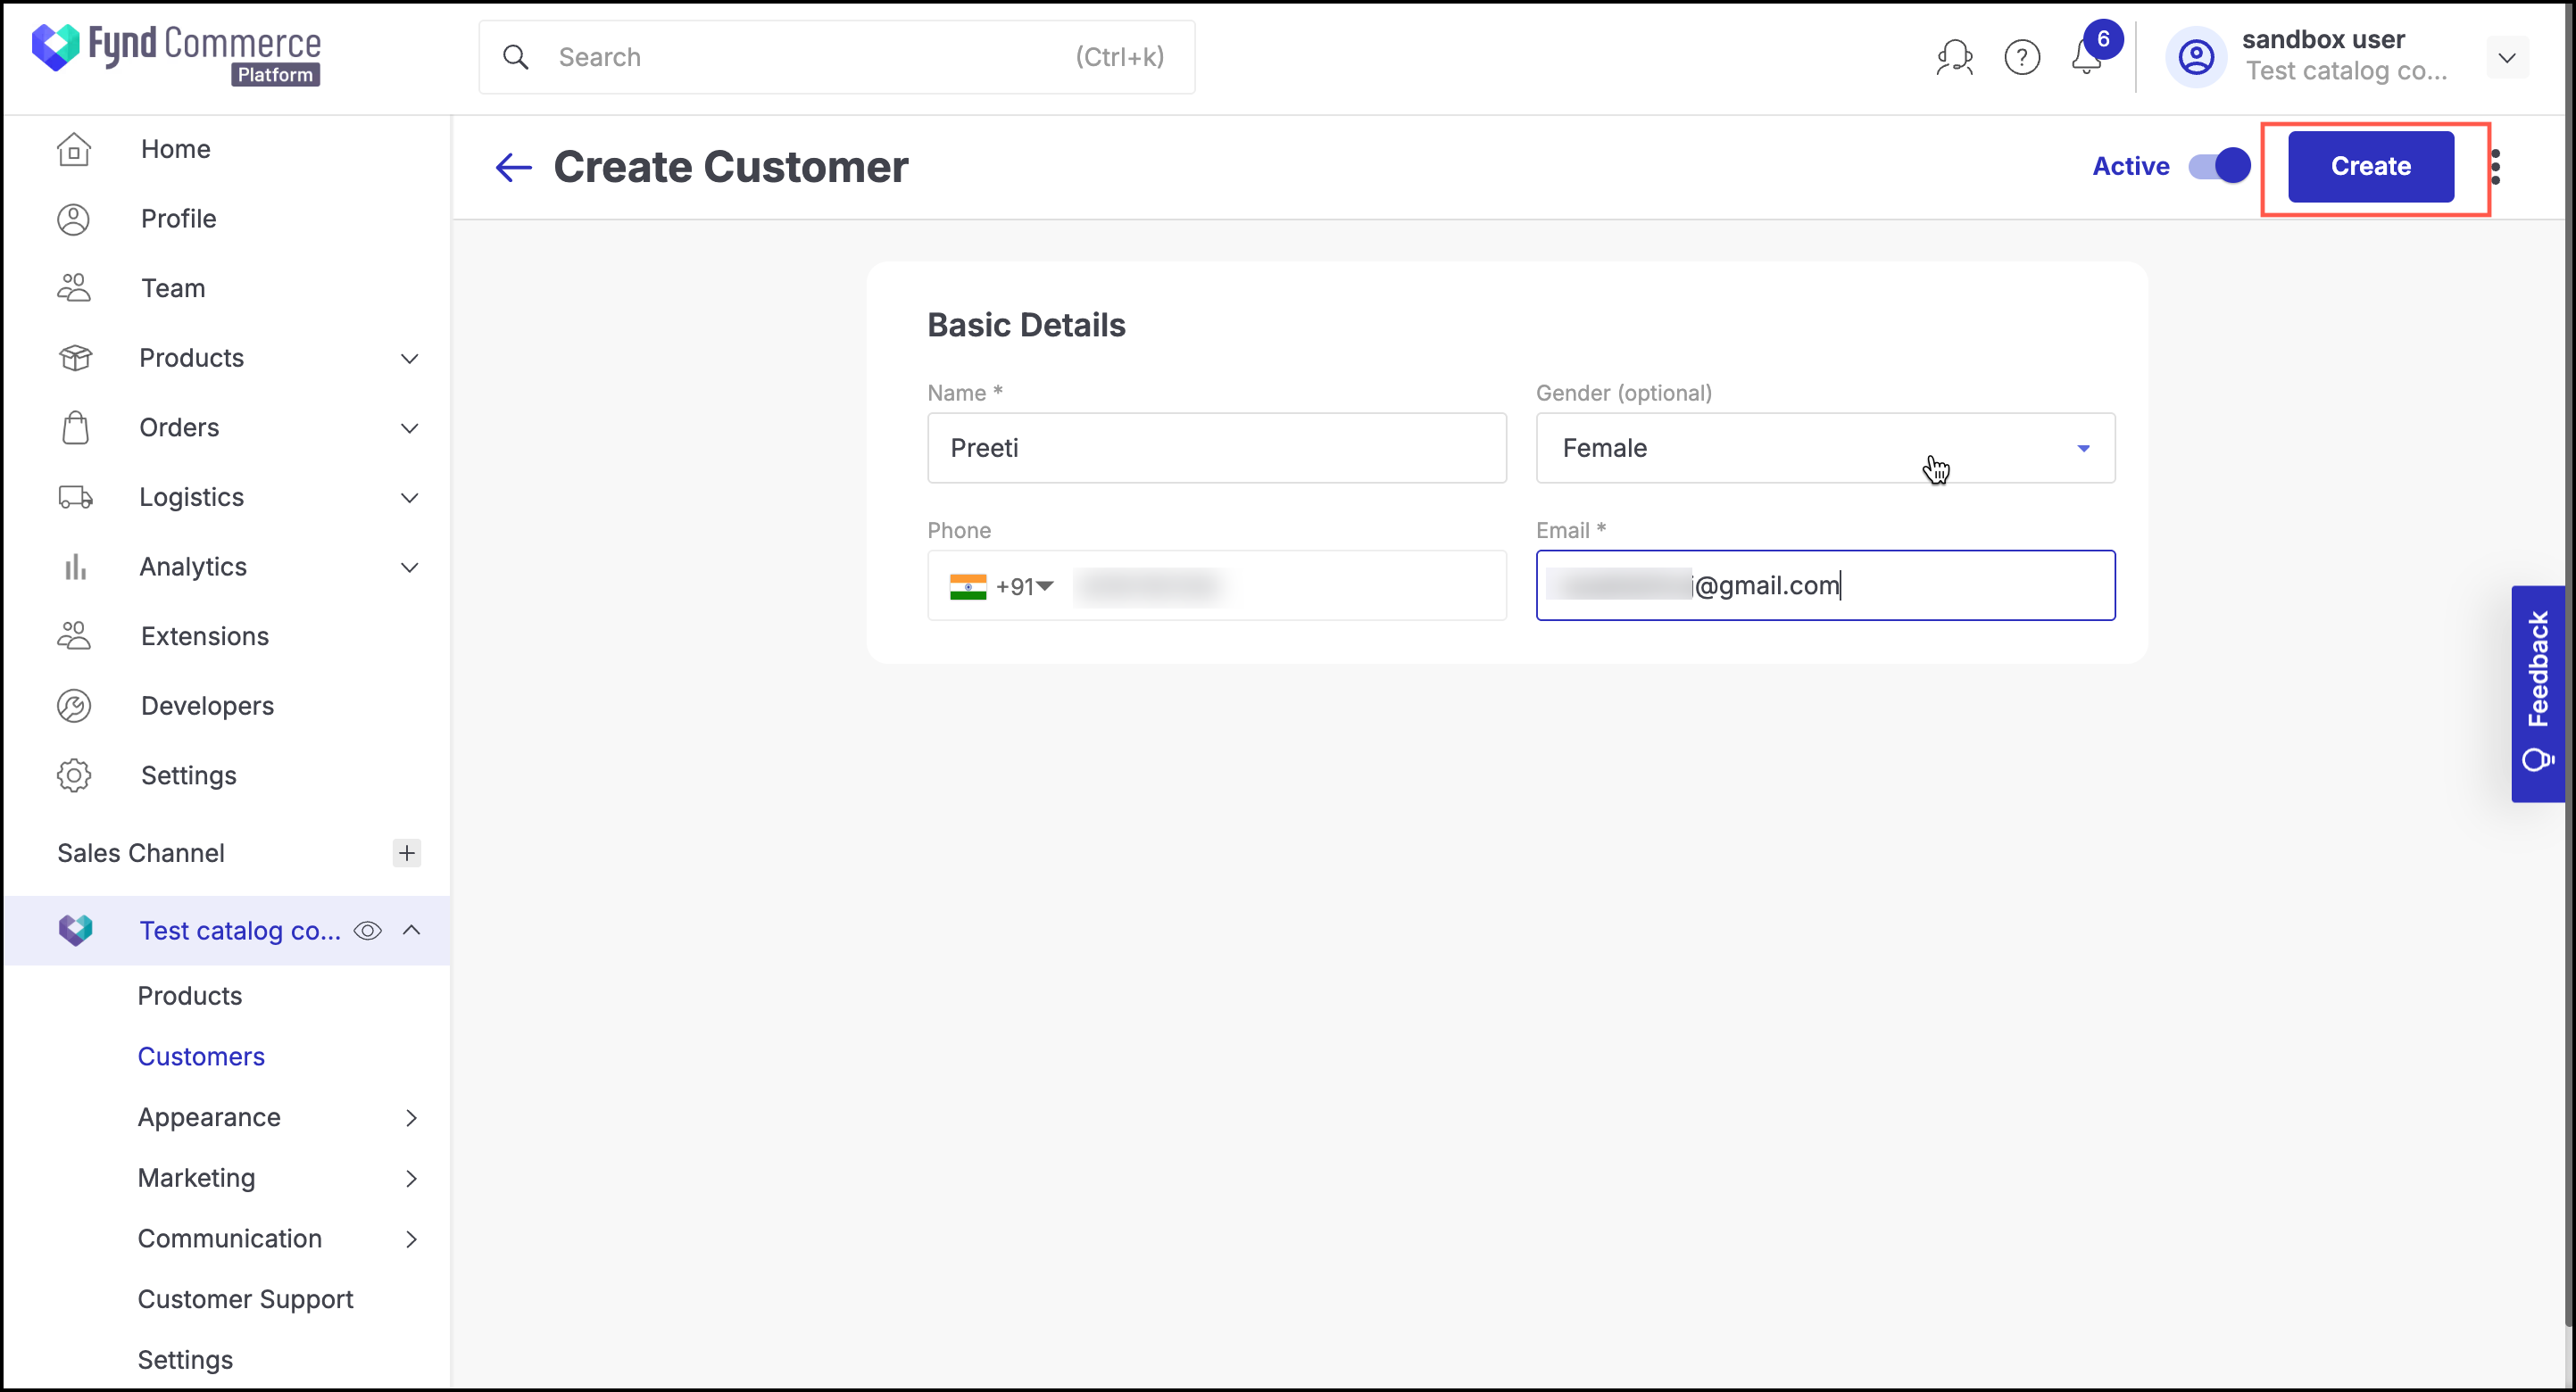Open the +91 country code dropdown

(1024, 586)
